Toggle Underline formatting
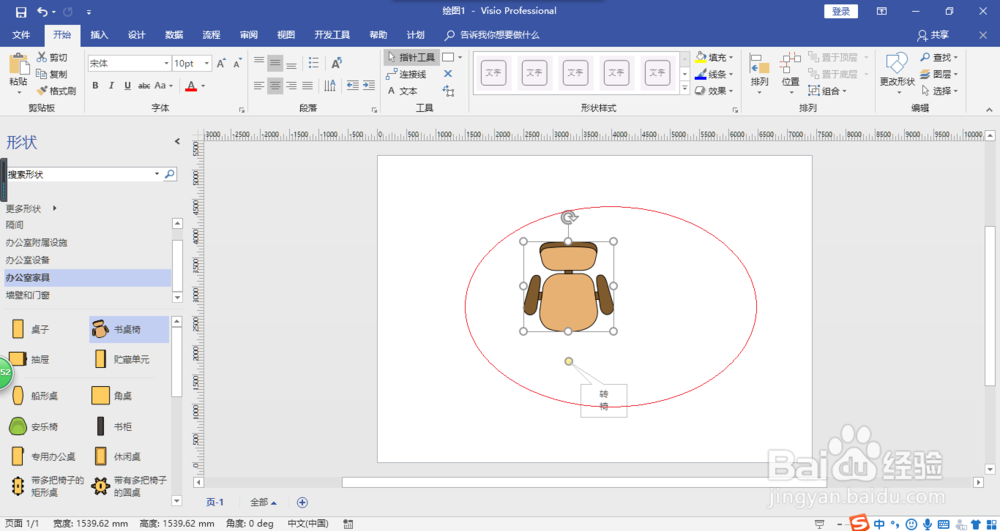This screenshot has height=531, width=1000. 128,85
